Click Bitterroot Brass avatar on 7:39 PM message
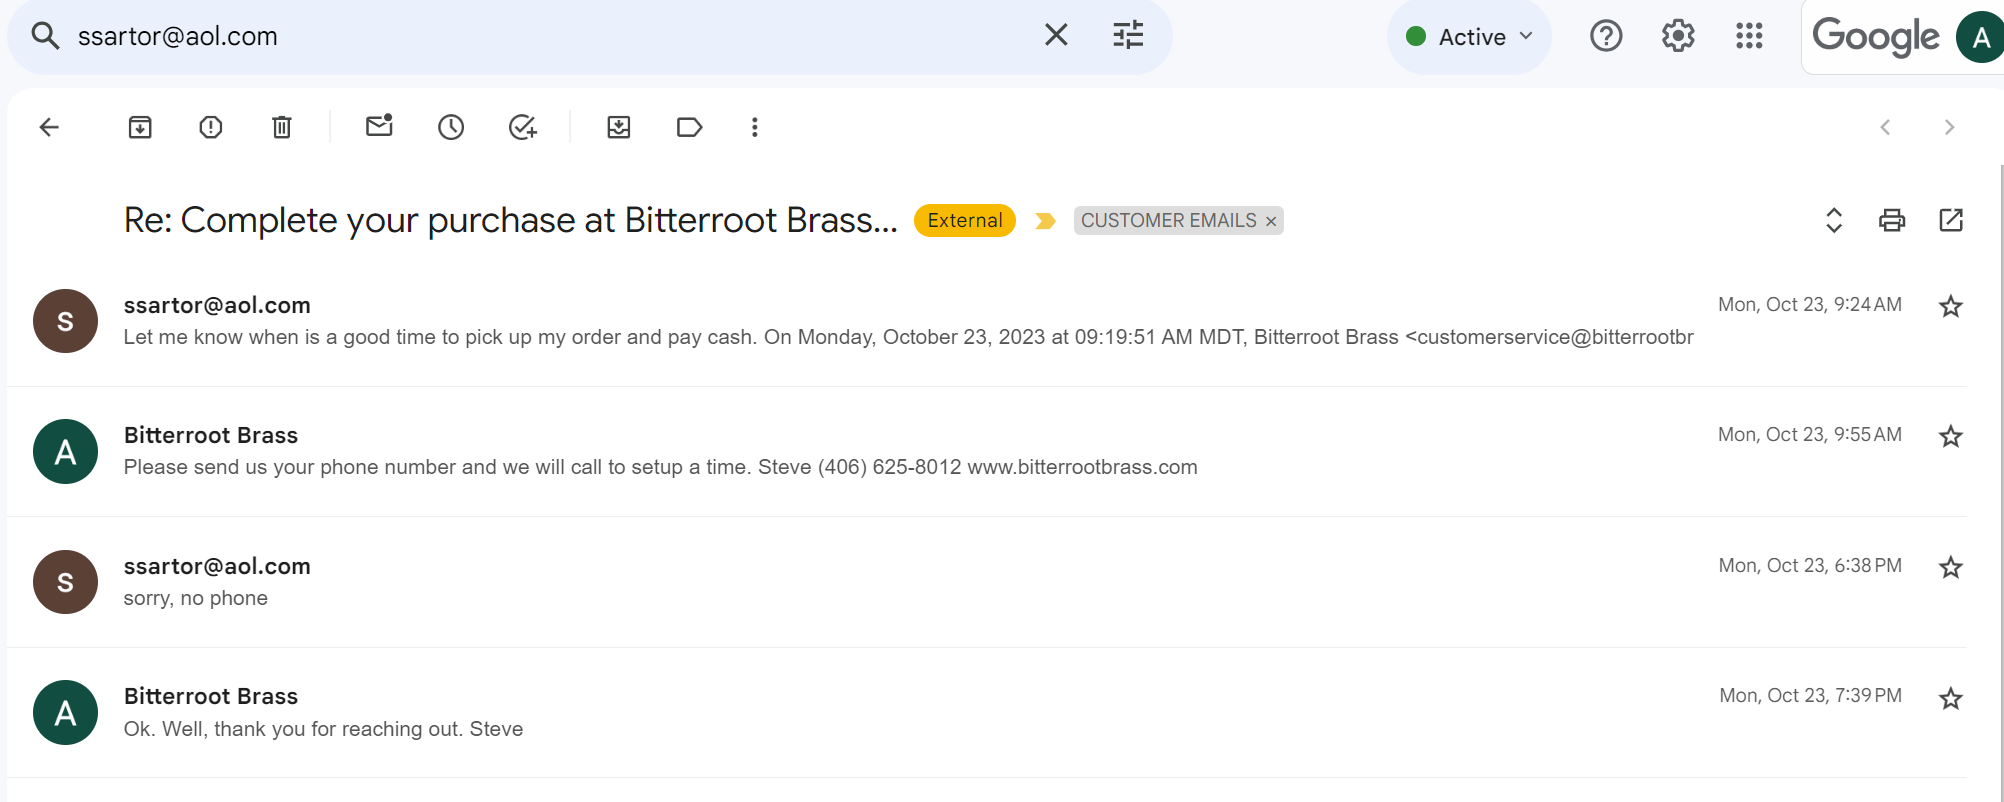The height and width of the screenshot is (802, 2004). point(65,712)
